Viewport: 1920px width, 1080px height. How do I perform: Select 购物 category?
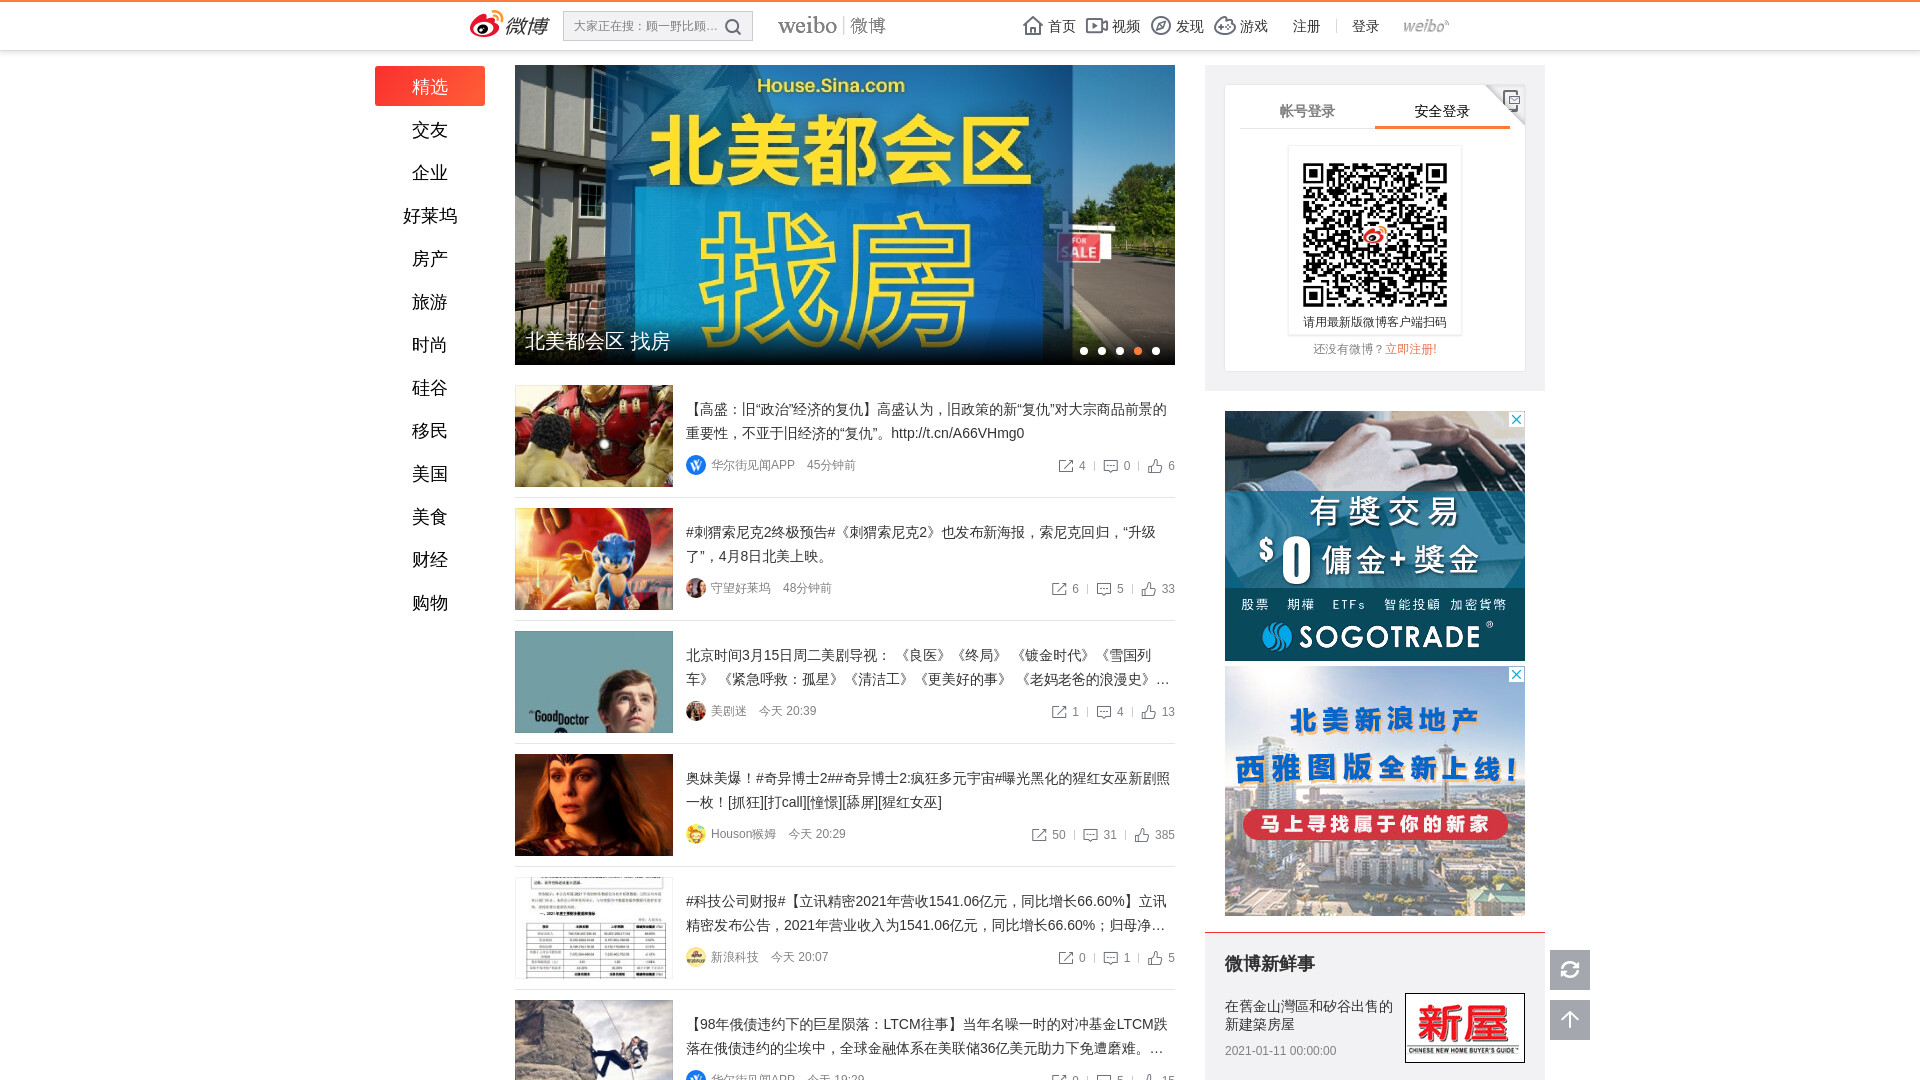(x=430, y=603)
